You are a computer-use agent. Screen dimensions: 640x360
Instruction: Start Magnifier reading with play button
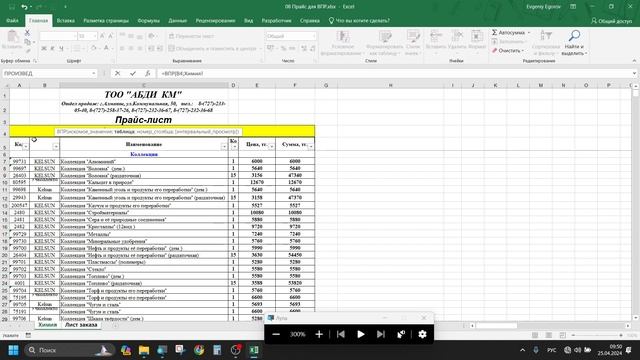tap(360, 334)
